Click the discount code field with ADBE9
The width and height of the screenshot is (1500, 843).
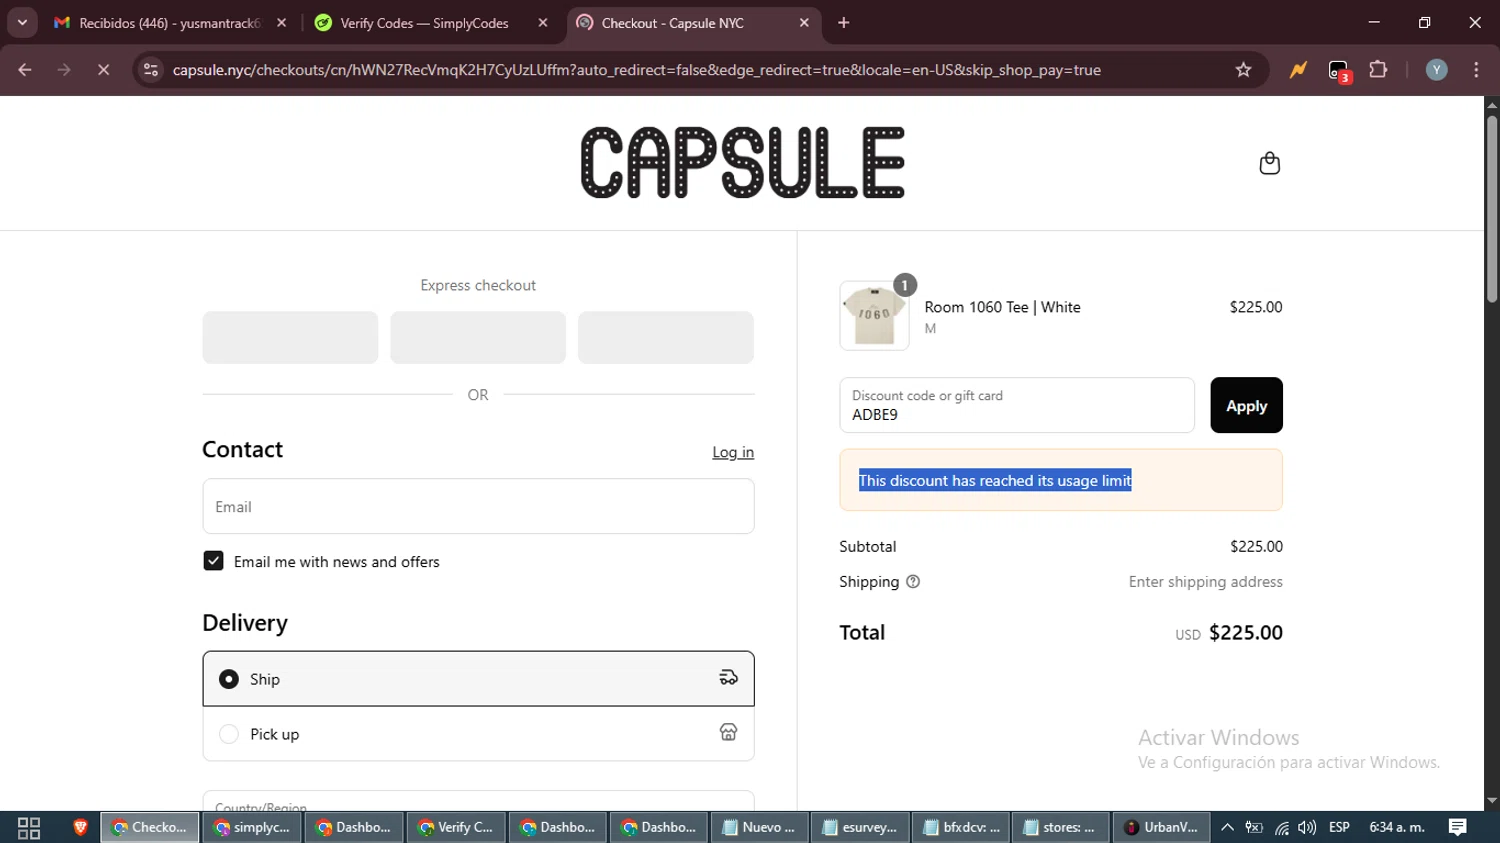pyautogui.click(x=1017, y=405)
